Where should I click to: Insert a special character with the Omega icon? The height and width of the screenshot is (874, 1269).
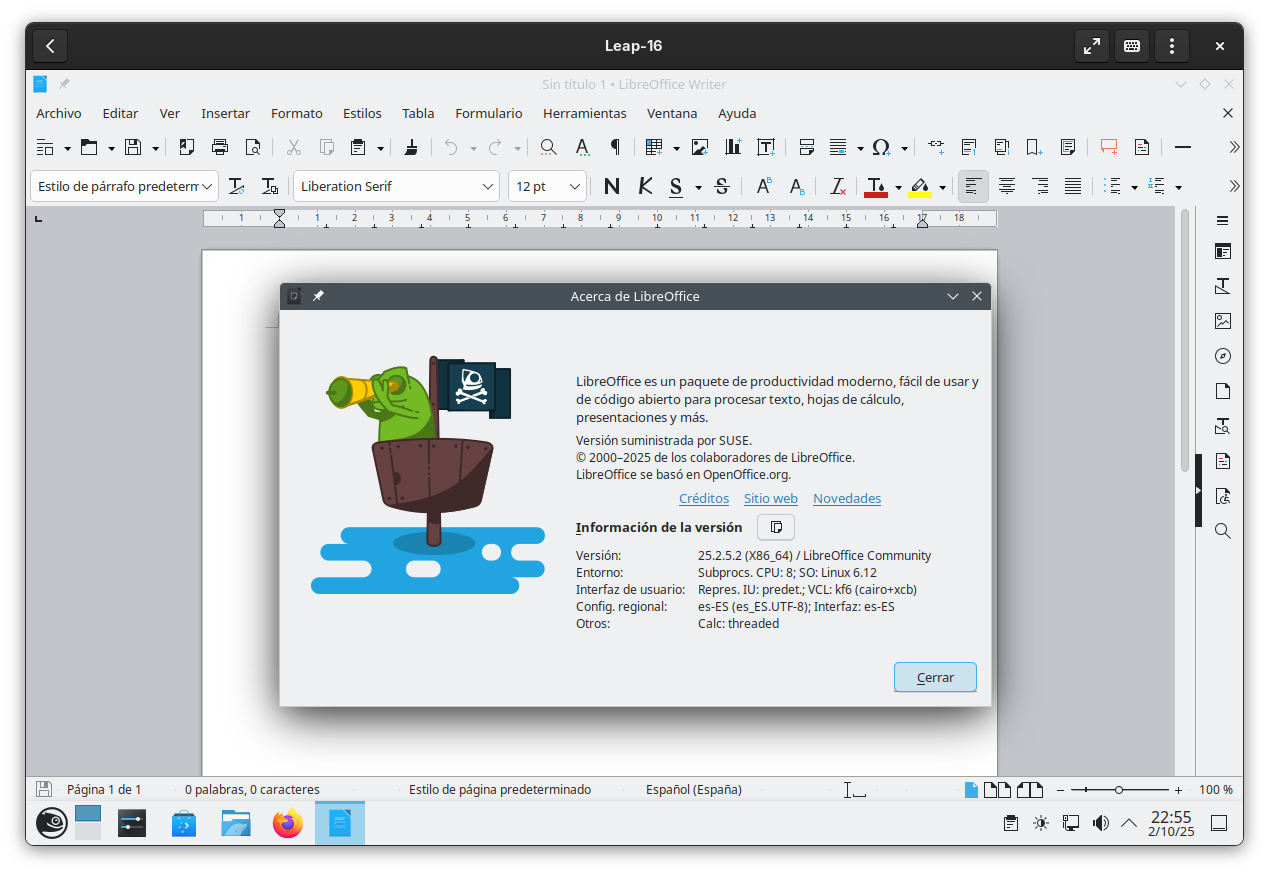pos(880,147)
